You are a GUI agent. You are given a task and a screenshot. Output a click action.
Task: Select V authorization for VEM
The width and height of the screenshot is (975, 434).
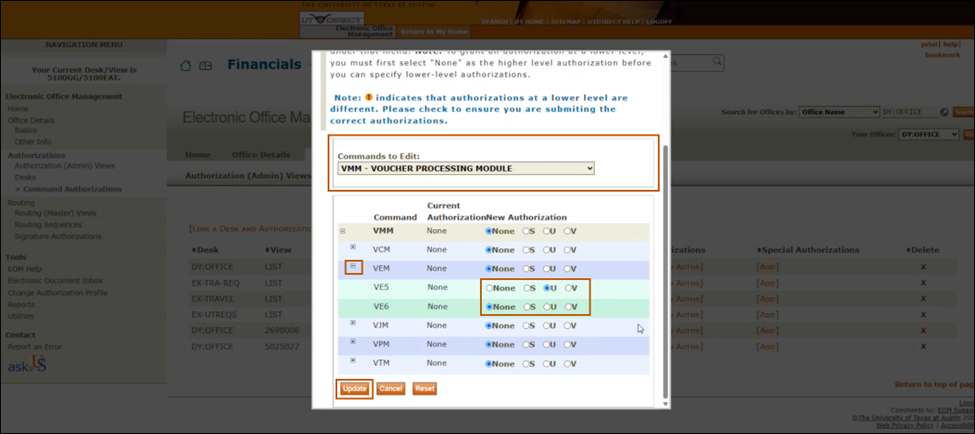tap(567, 269)
